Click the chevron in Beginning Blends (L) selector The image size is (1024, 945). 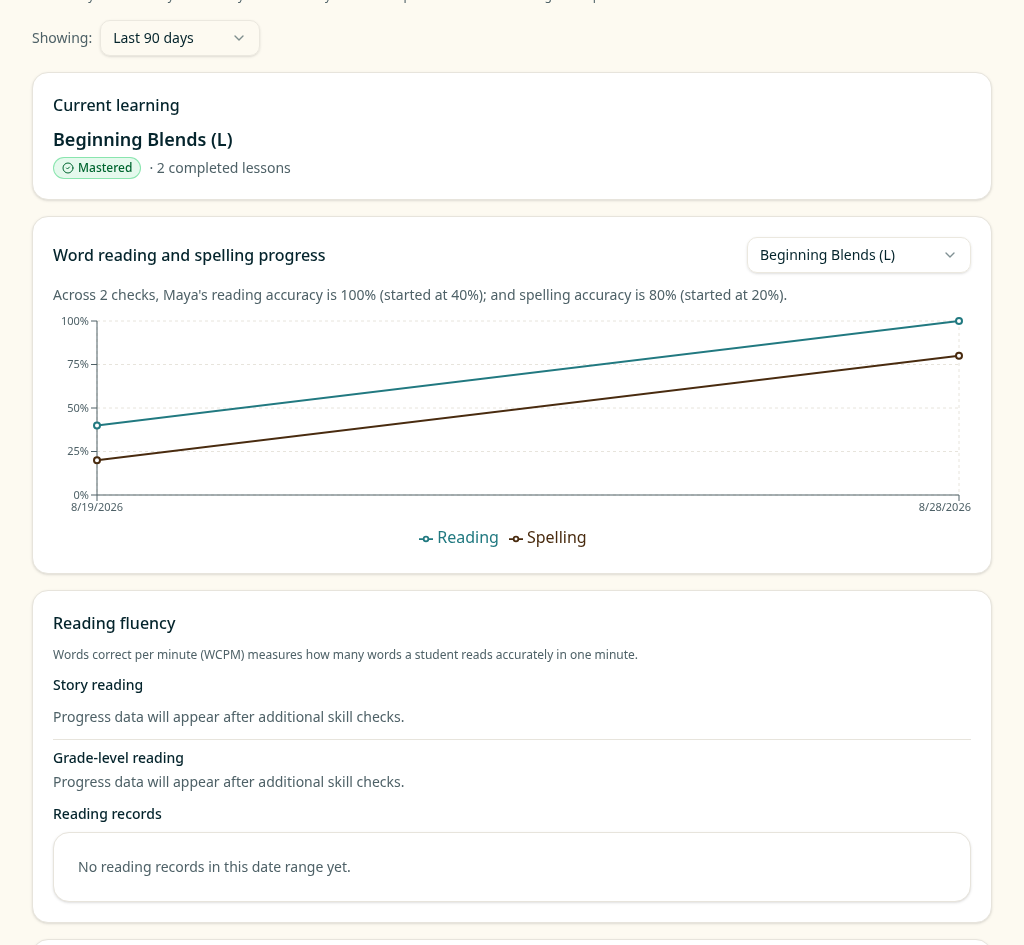(950, 255)
